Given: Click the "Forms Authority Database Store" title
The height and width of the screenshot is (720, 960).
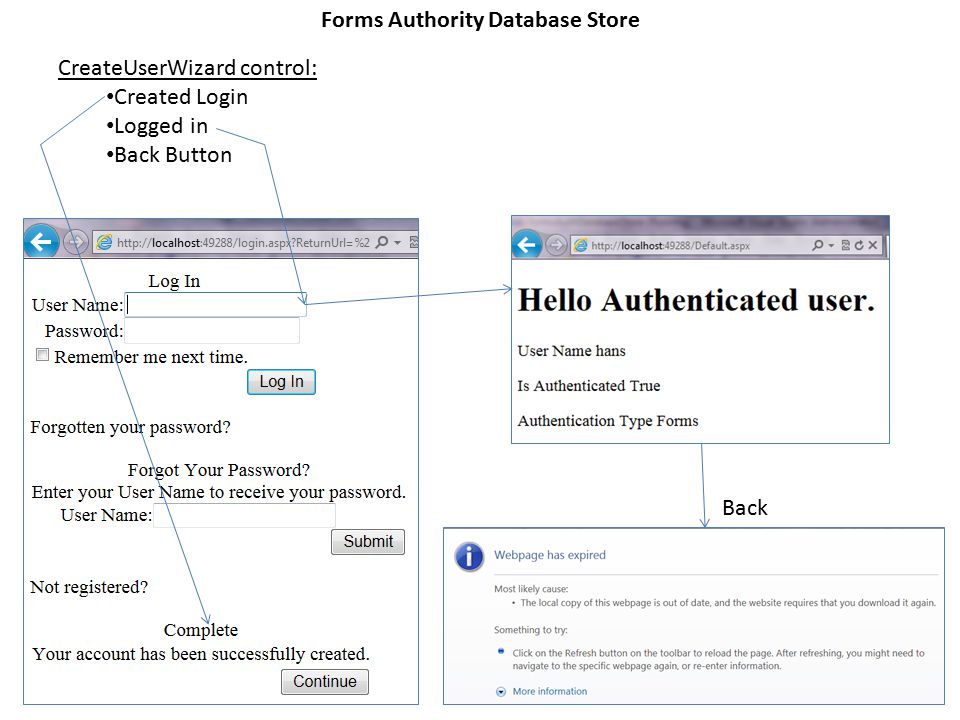Looking at the screenshot, I should tap(480, 20).
